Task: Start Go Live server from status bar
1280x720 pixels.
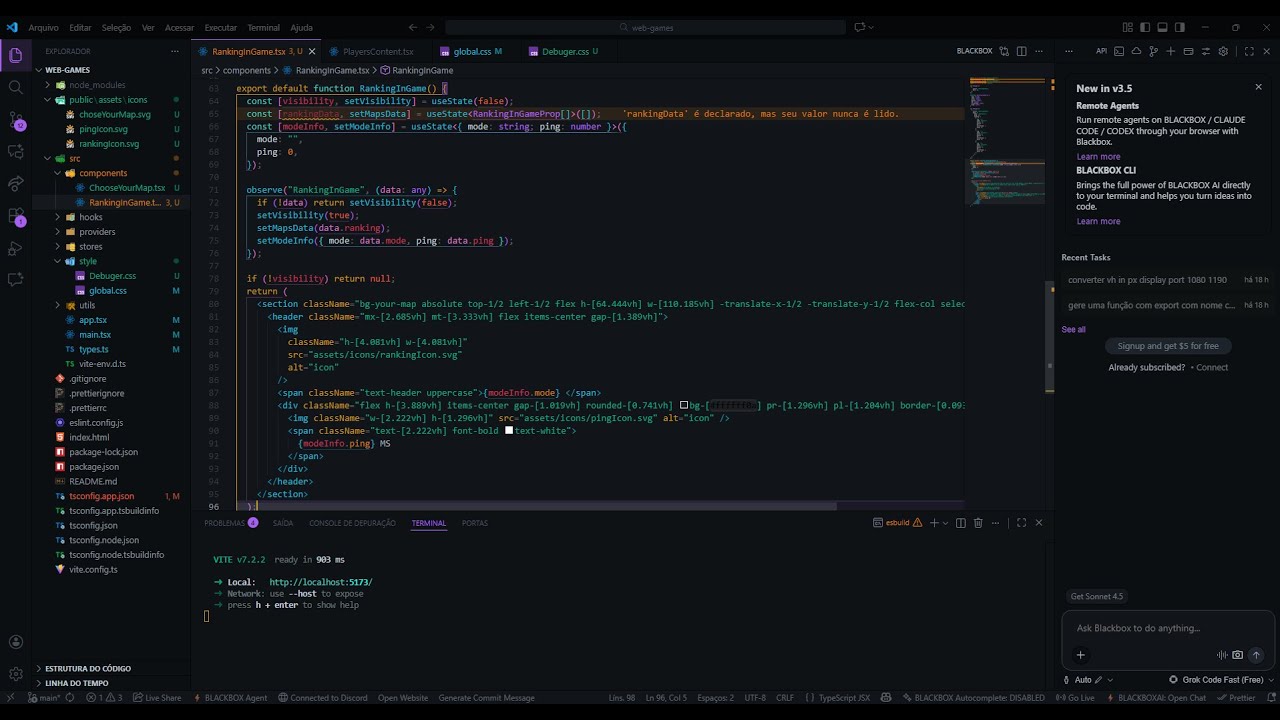Action: coord(1077,698)
